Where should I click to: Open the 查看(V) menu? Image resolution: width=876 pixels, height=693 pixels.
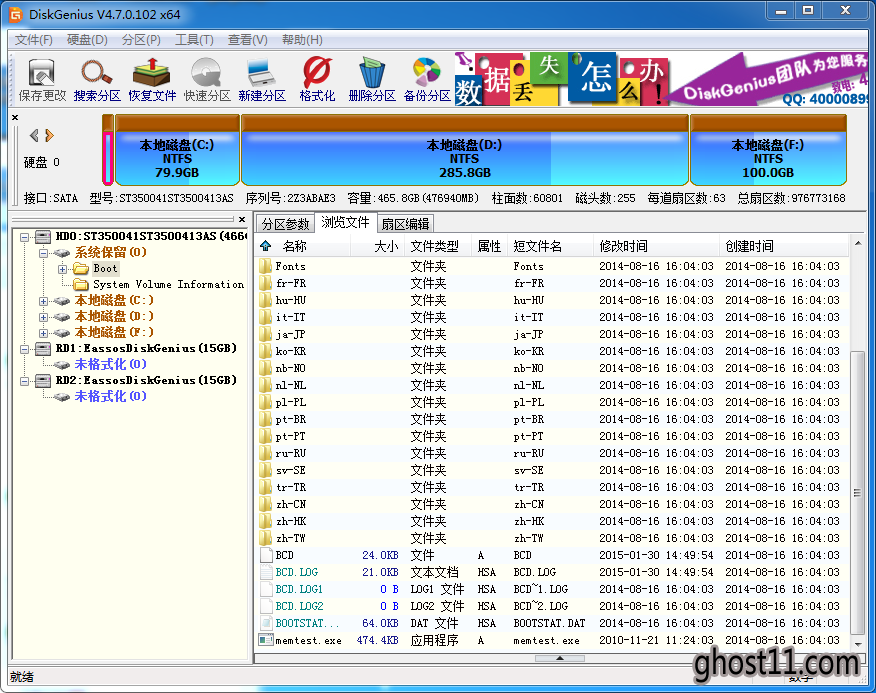(x=247, y=40)
